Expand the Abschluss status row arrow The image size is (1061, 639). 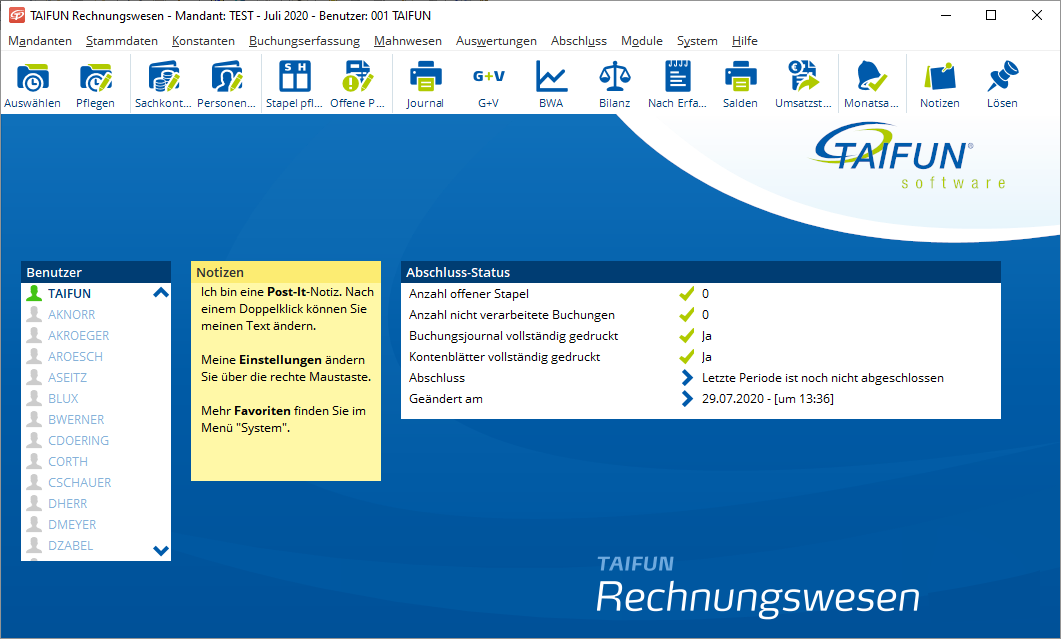click(x=686, y=378)
